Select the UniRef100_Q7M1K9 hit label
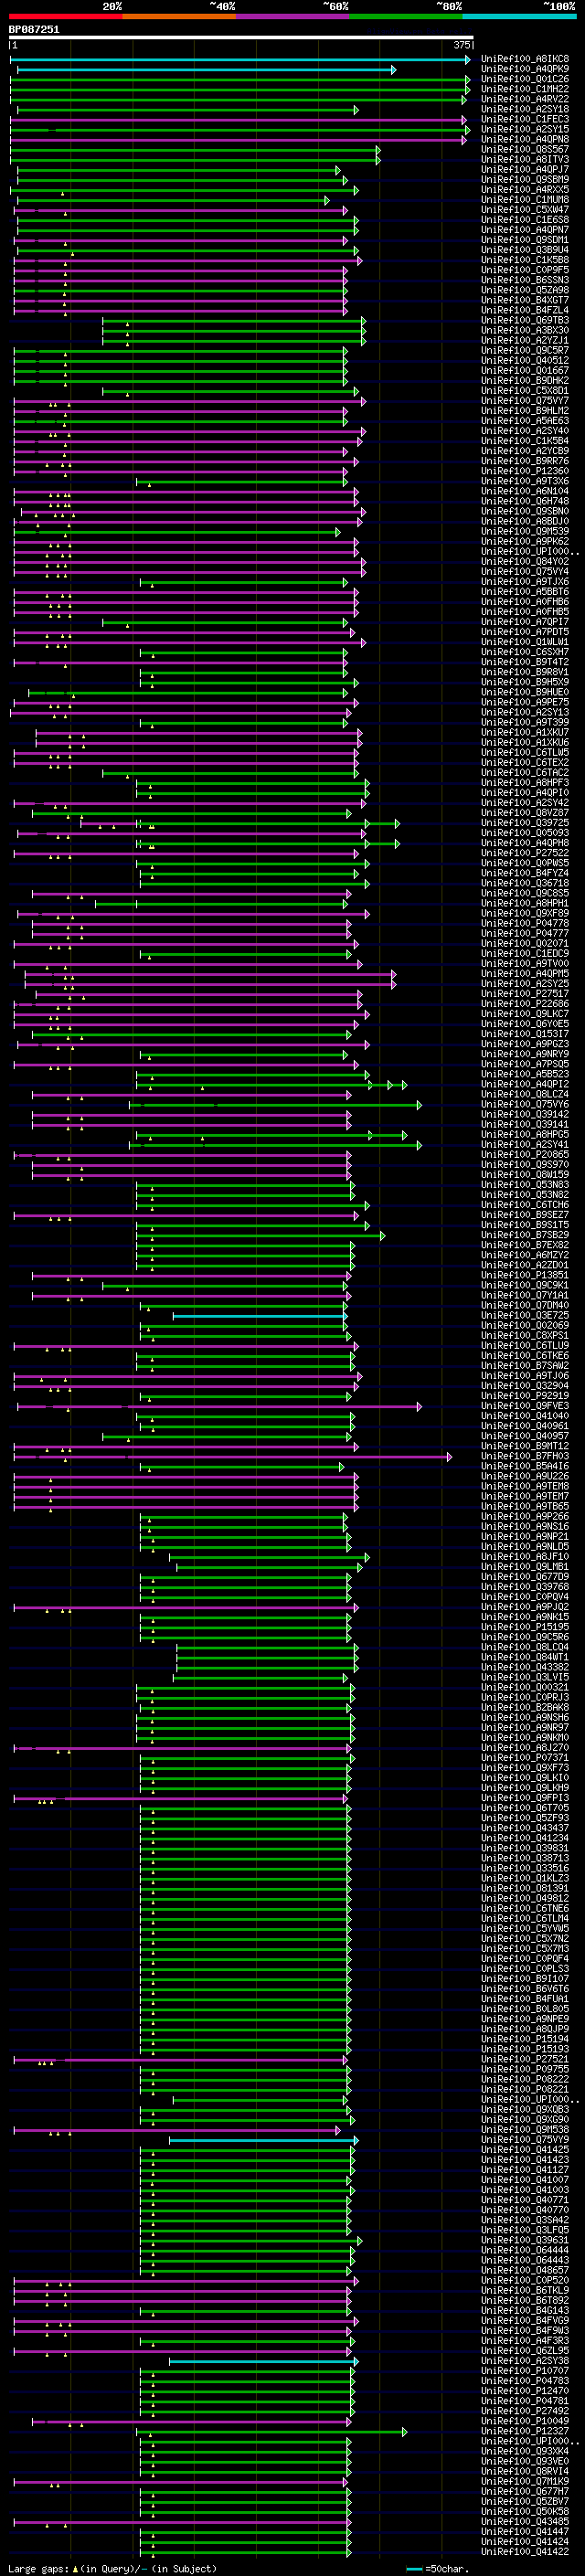The width and height of the screenshot is (585, 2576). pyautogui.click(x=525, y=2482)
